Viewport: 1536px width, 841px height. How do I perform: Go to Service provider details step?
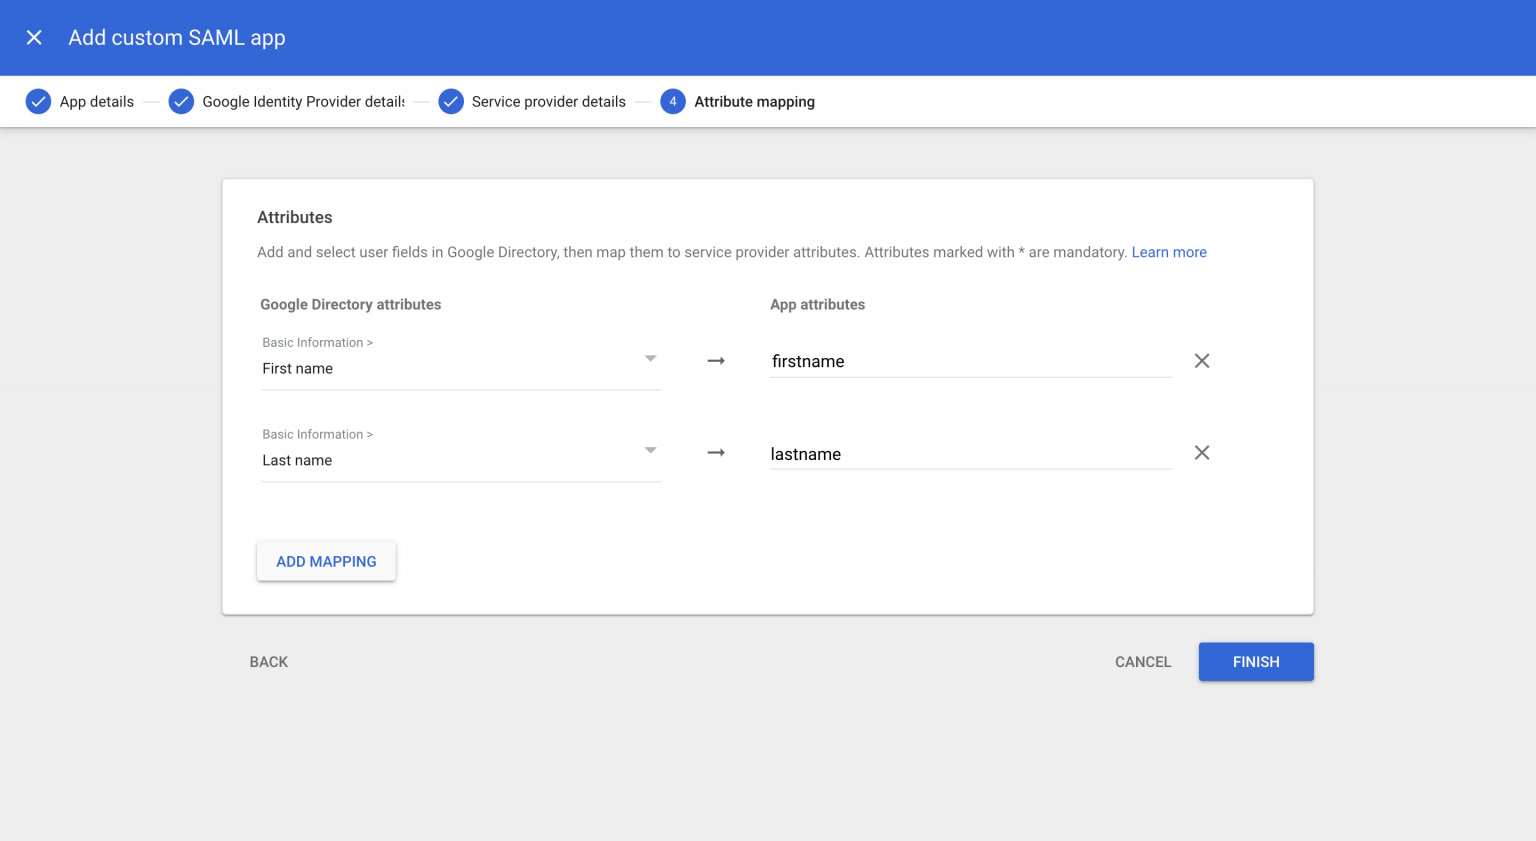point(548,102)
